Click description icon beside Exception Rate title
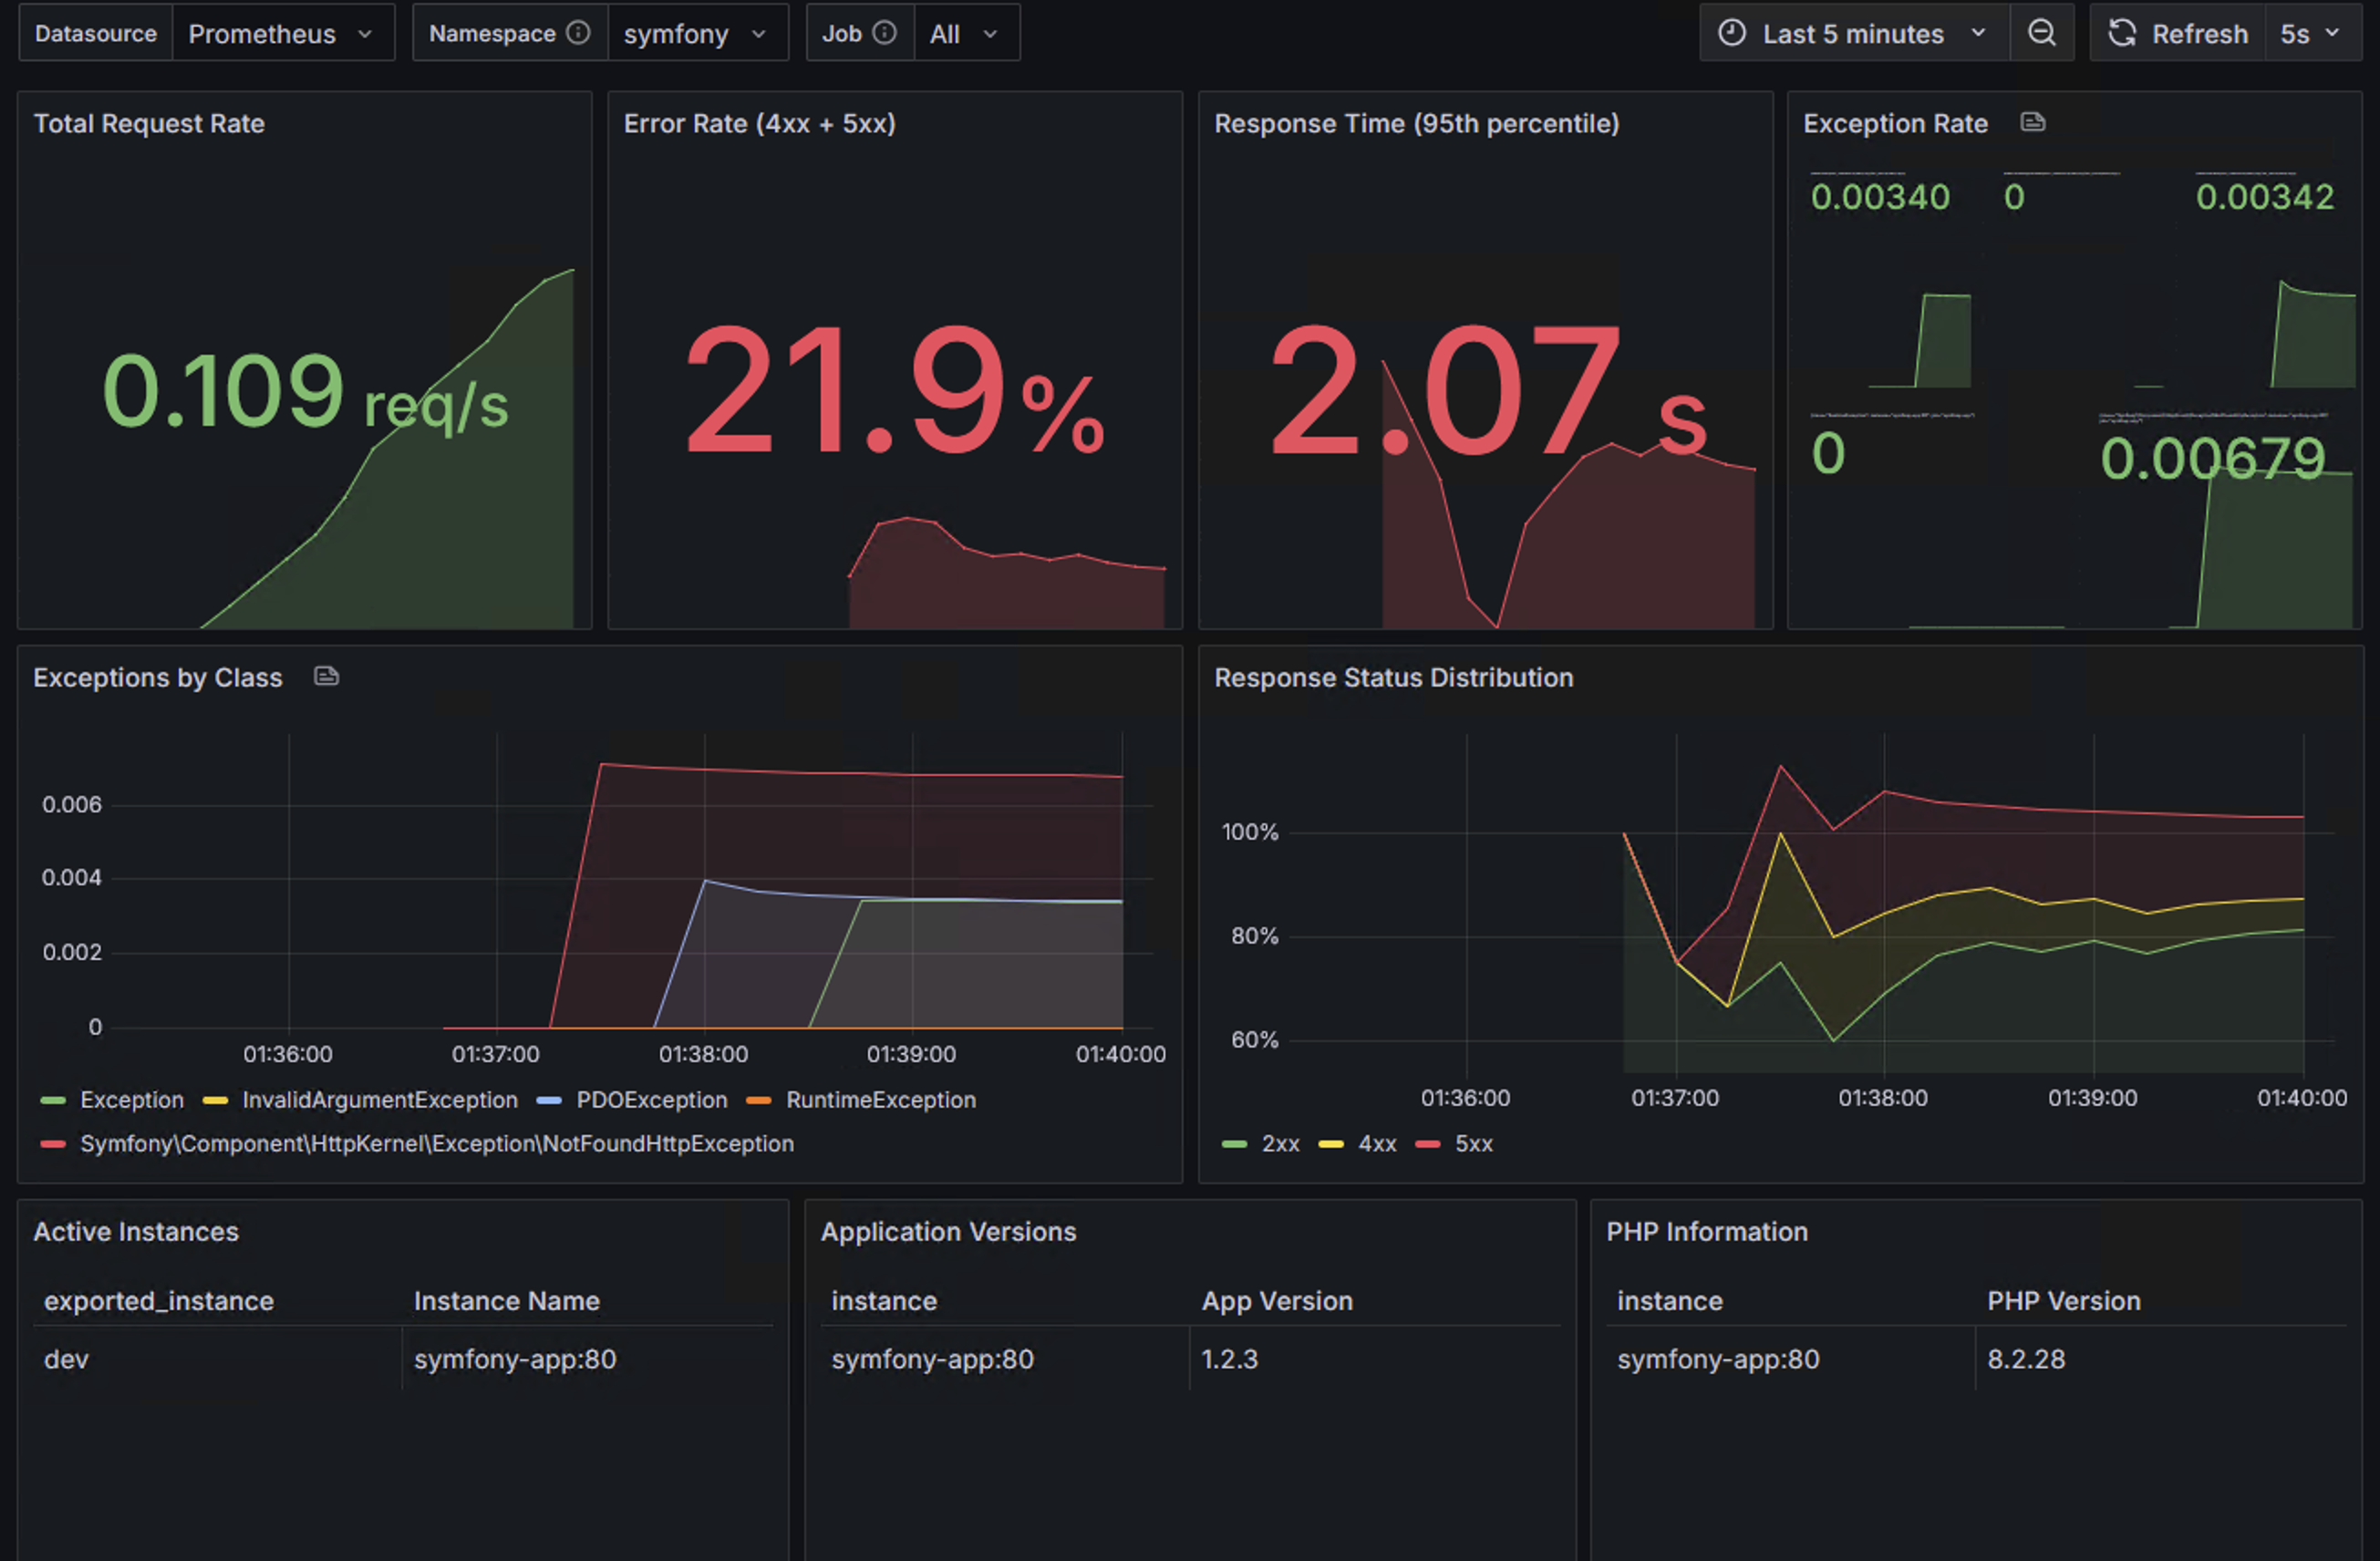2380x1561 pixels. point(2032,122)
